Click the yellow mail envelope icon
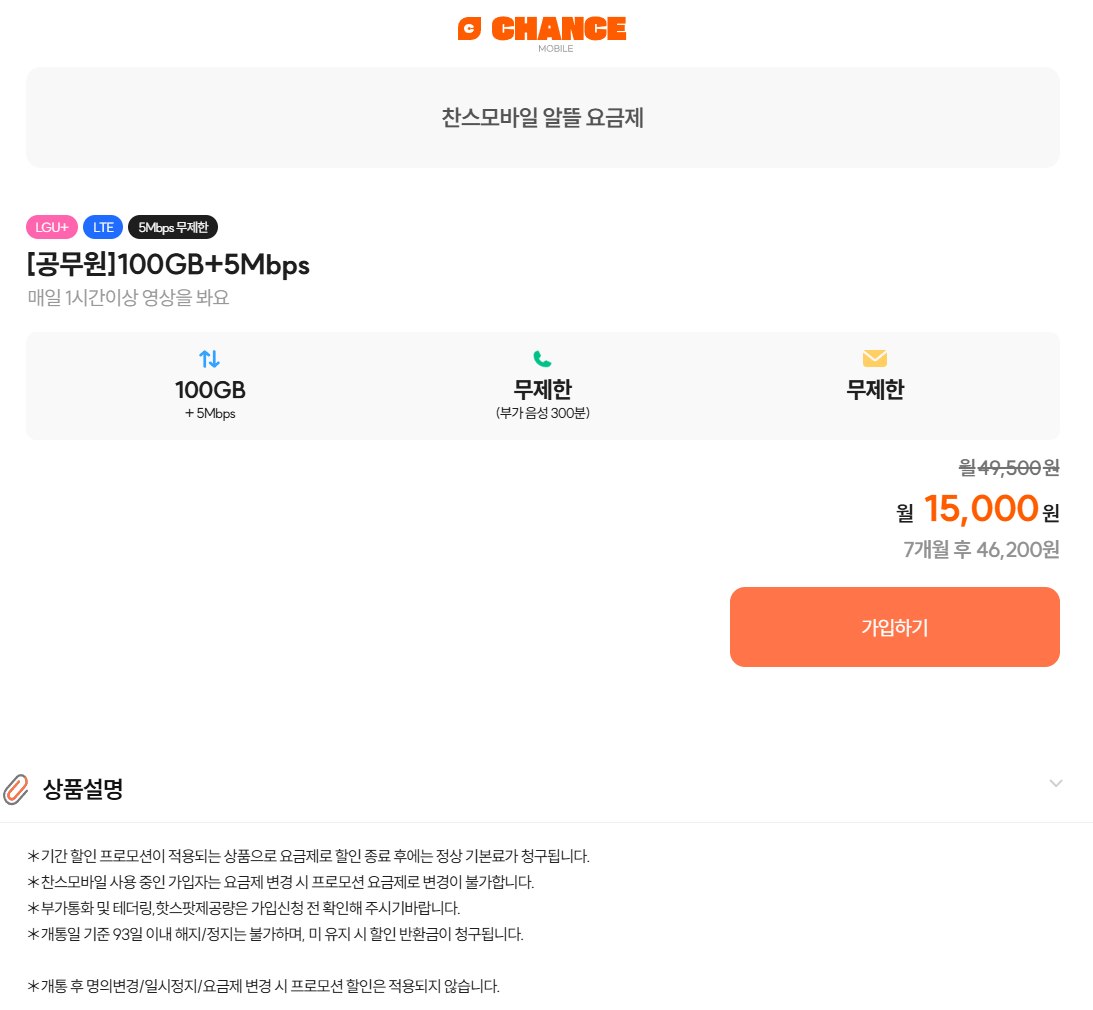This screenshot has height=1010, width=1093. click(874, 357)
